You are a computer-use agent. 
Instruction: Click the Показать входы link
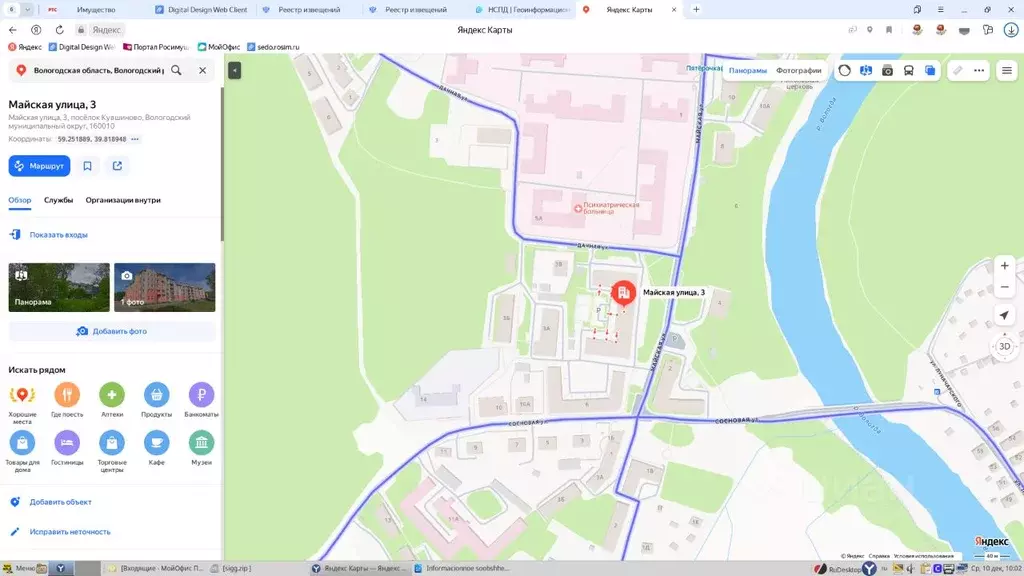tap(58, 235)
